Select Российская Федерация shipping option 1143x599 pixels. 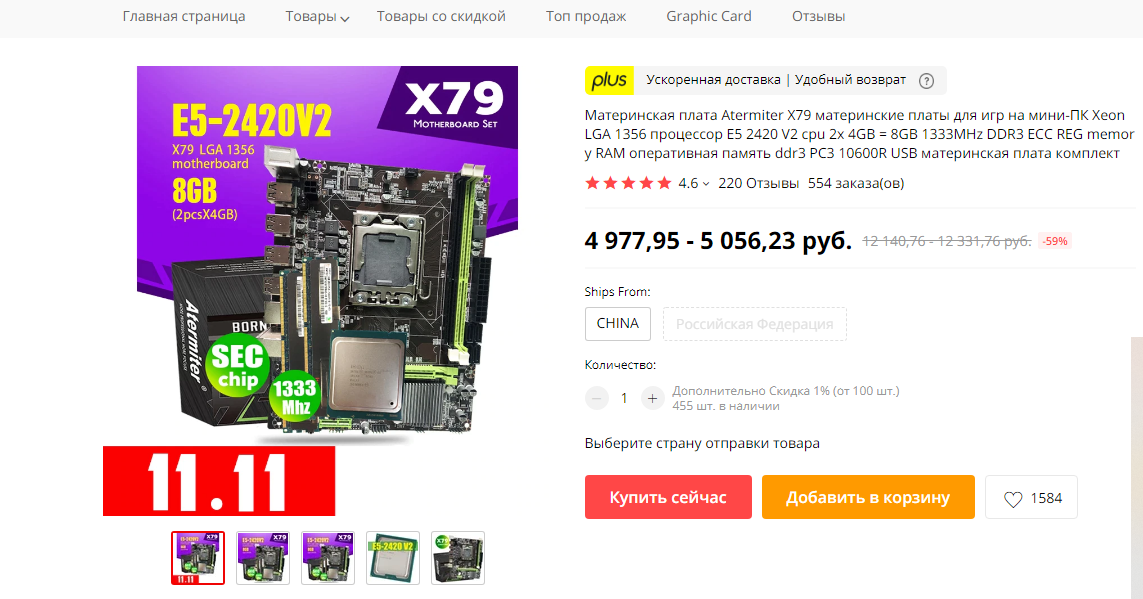pyautogui.click(x=754, y=324)
